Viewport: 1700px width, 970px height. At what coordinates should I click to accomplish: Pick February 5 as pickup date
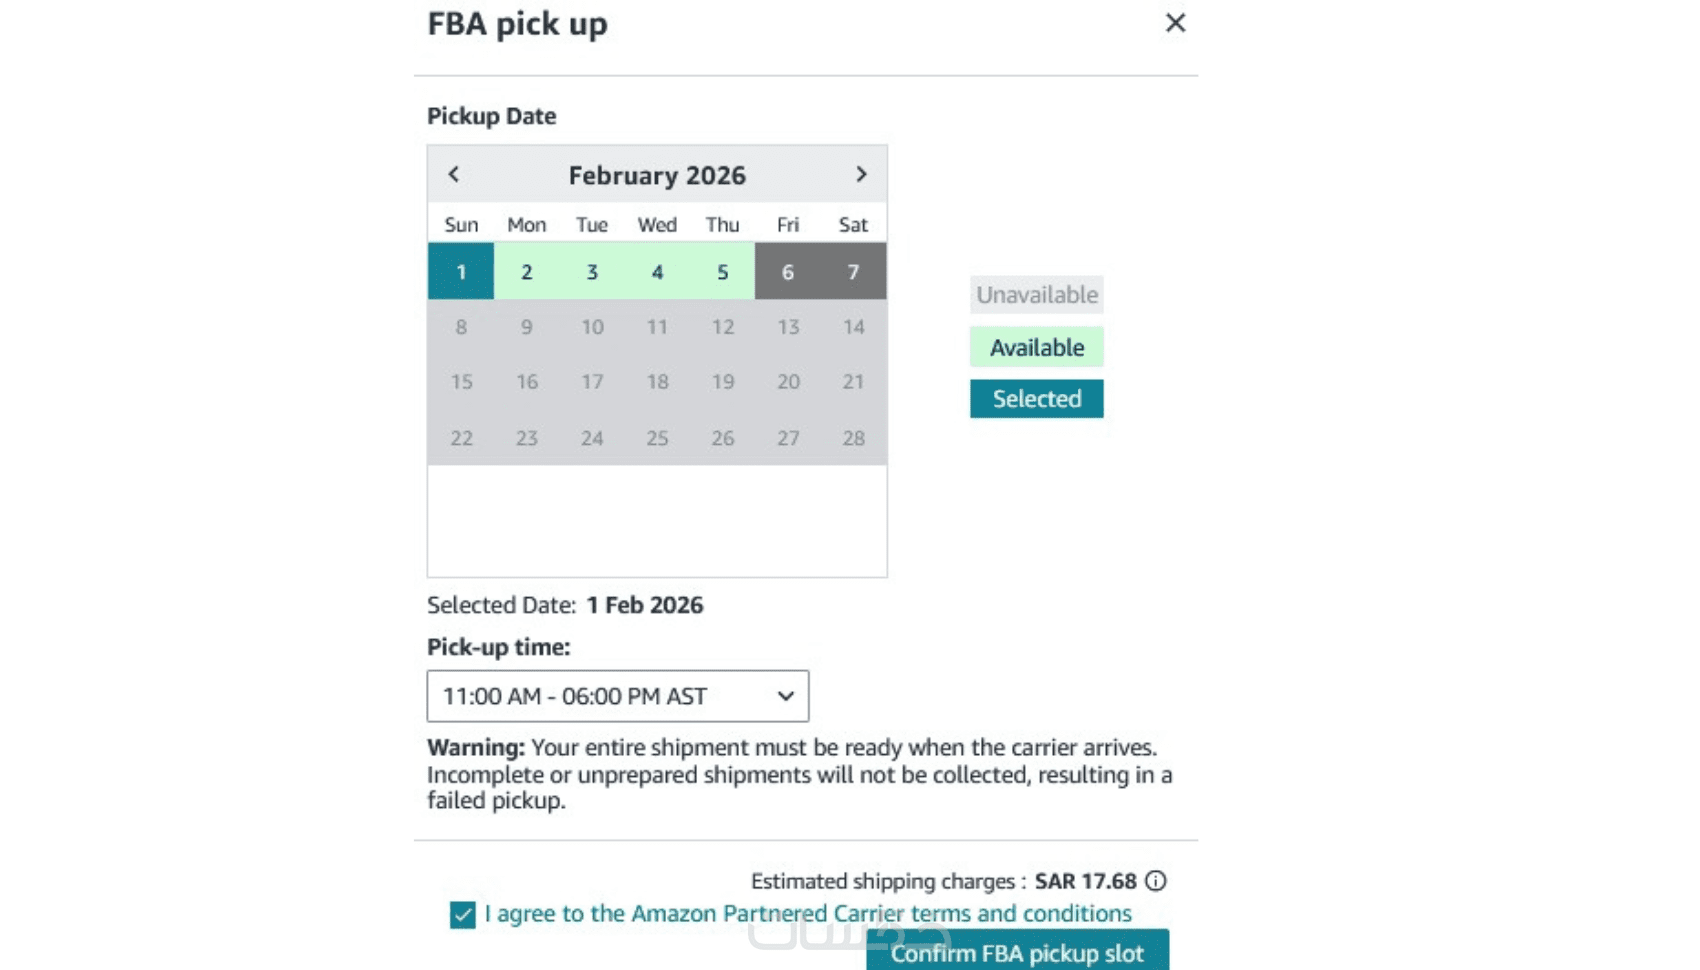pos(722,272)
